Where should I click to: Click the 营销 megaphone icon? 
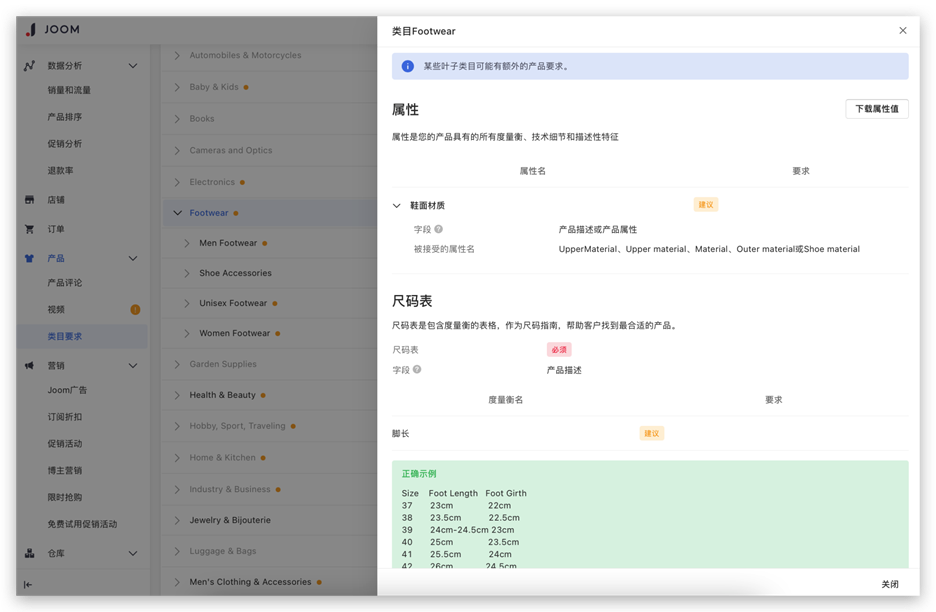coord(29,366)
